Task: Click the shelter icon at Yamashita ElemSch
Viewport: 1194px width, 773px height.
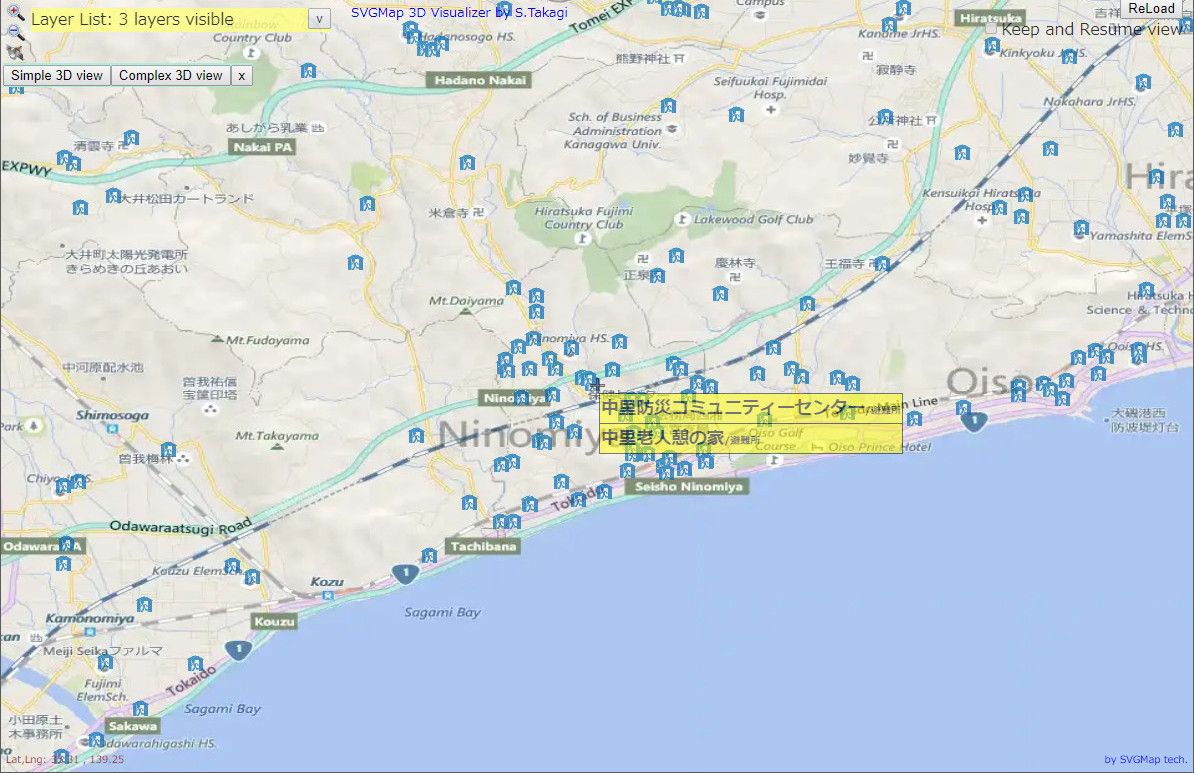Action: click(x=1081, y=228)
